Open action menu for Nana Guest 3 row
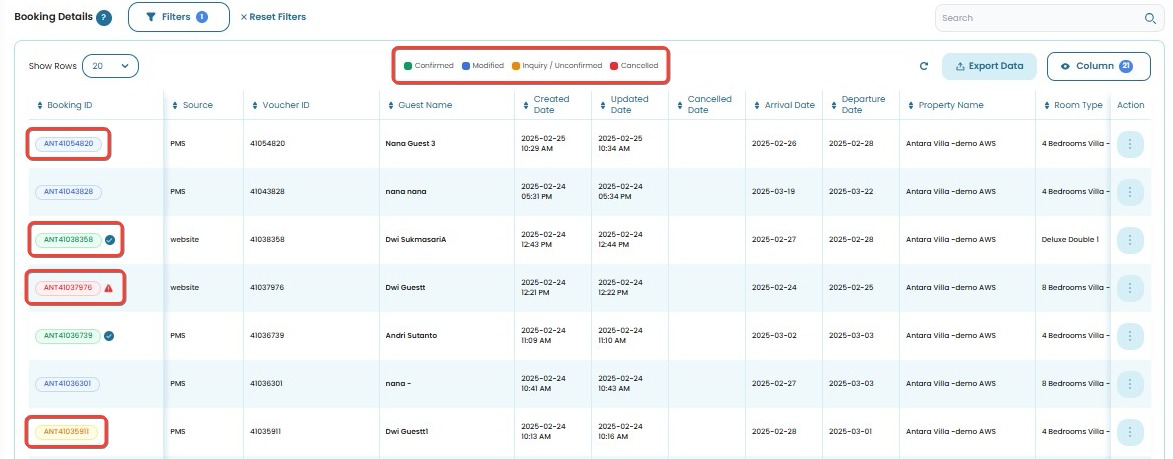The width and height of the screenshot is (1173, 459). click(1130, 144)
